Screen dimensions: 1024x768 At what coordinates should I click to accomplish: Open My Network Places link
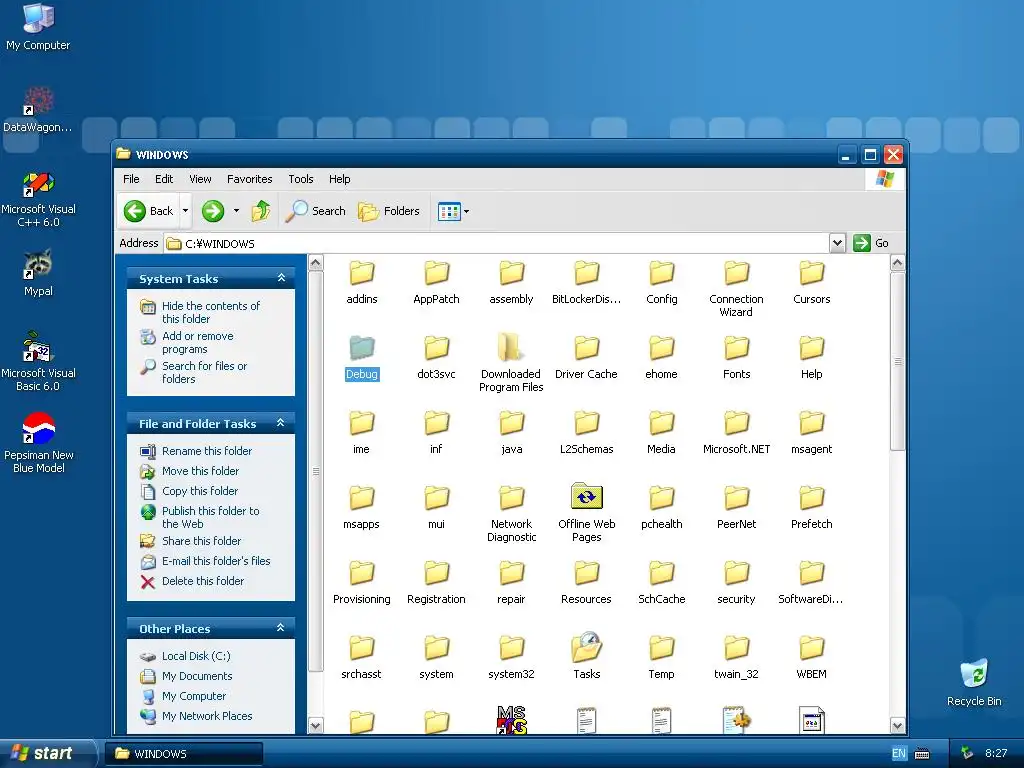(206, 716)
